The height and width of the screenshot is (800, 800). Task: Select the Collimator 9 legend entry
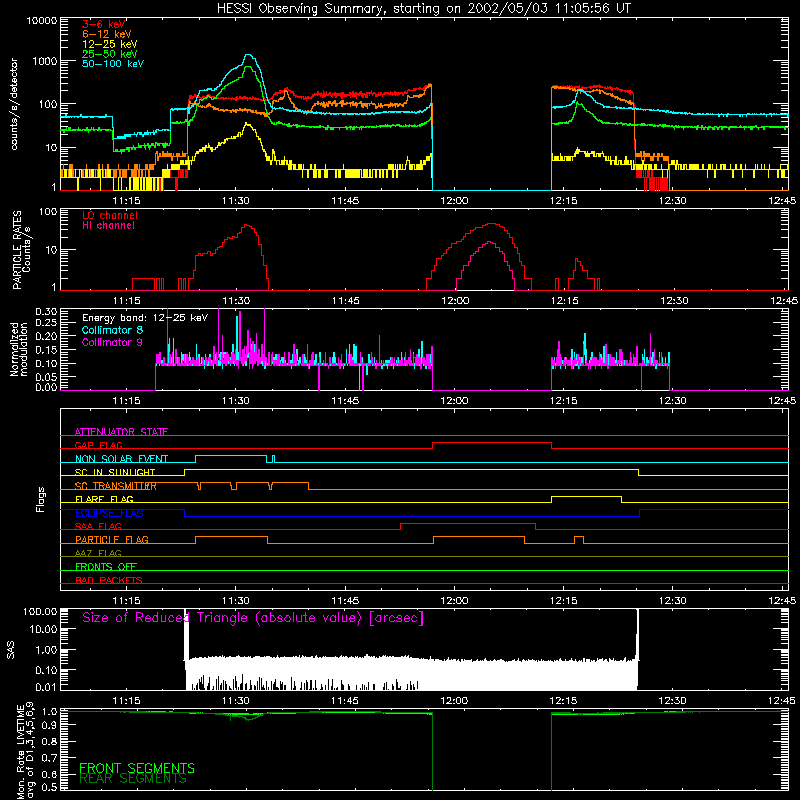coord(112,342)
